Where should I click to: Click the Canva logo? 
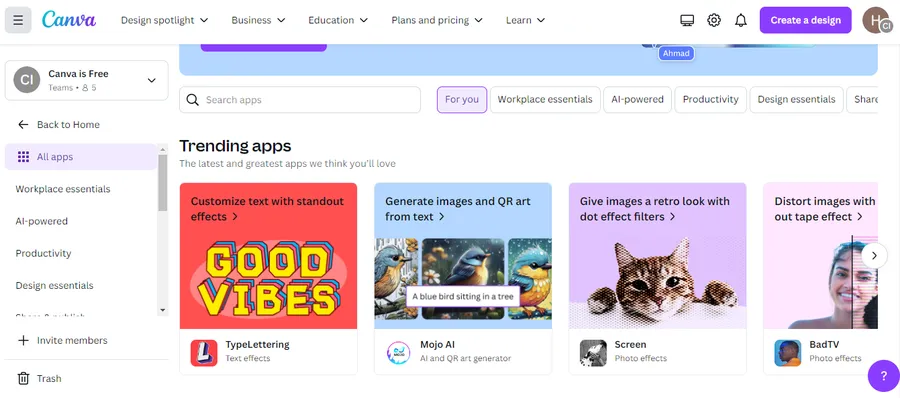69,20
